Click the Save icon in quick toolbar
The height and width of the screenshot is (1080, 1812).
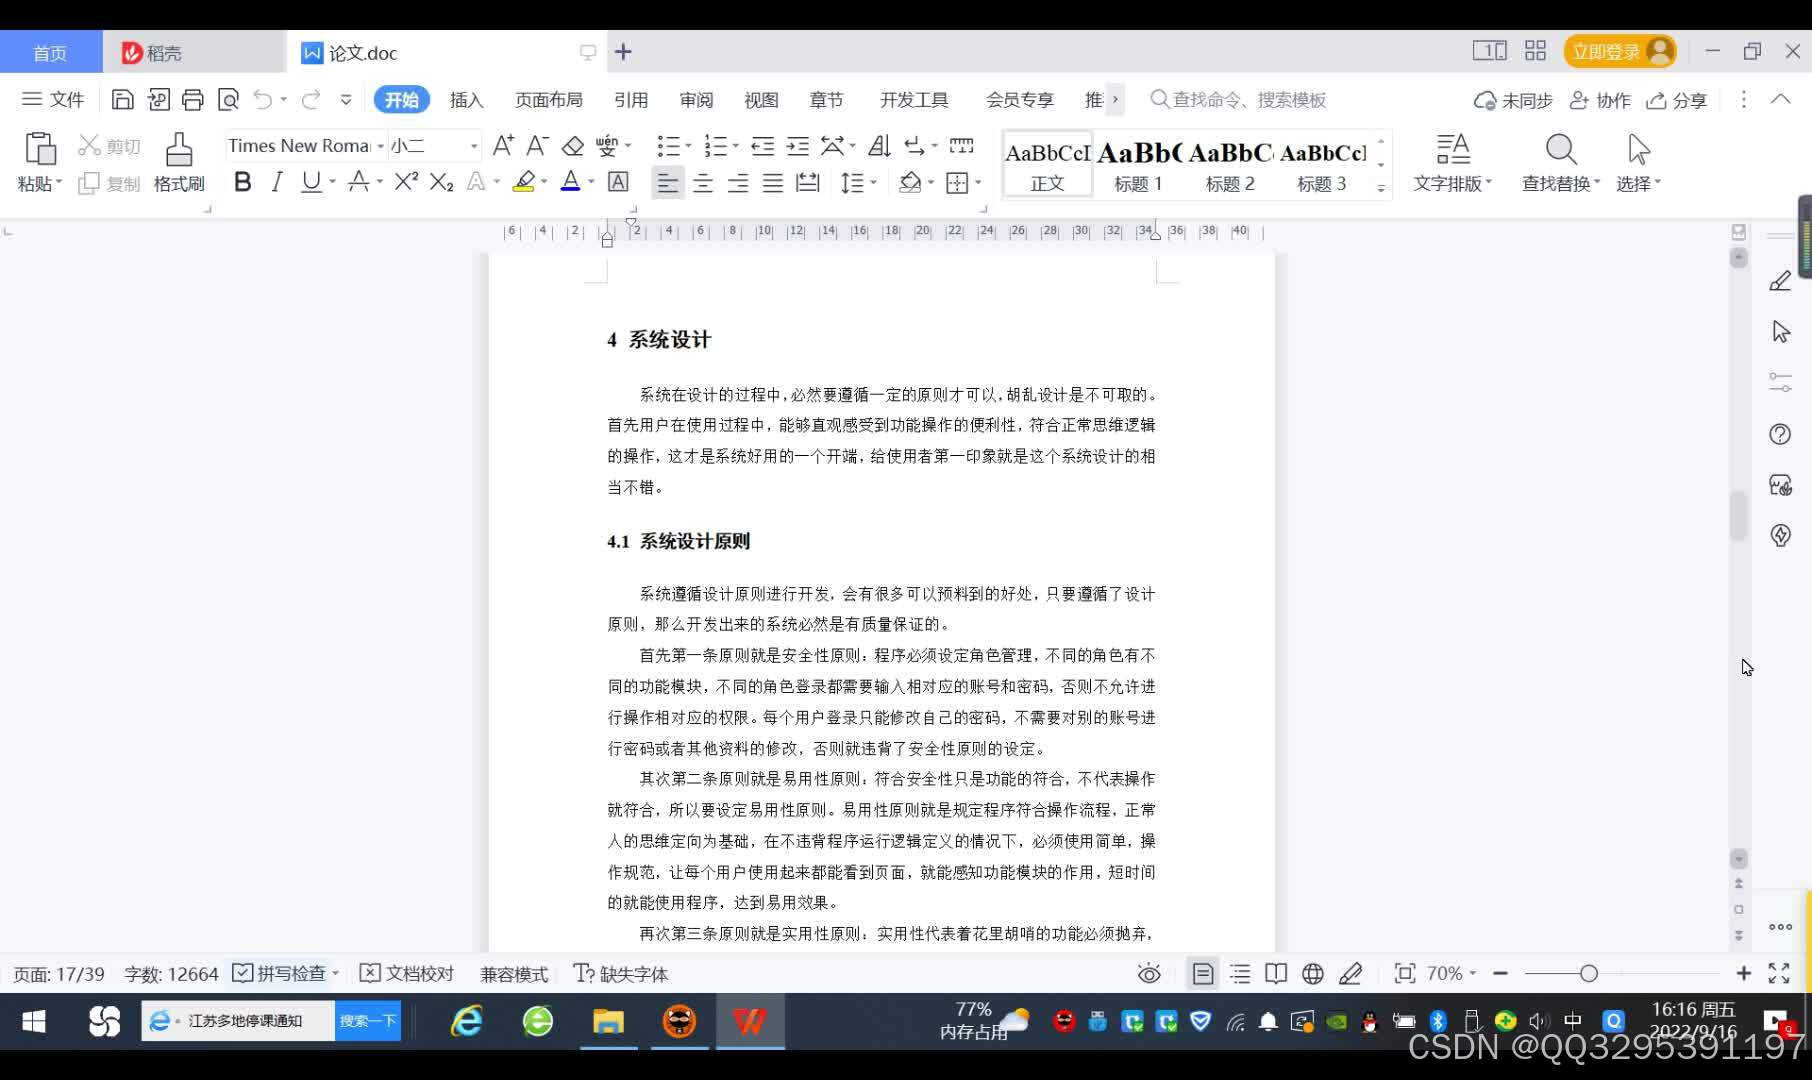pos(122,99)
